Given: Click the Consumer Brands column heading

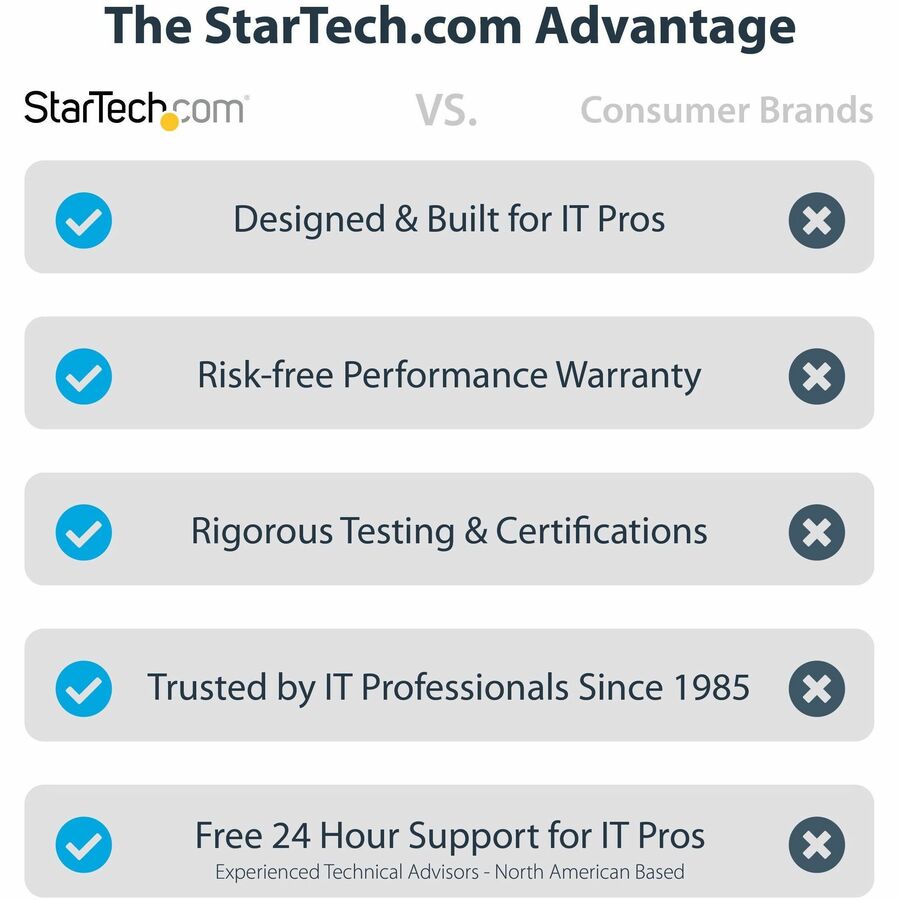Looking at the screenshot, I should (726, 110).
